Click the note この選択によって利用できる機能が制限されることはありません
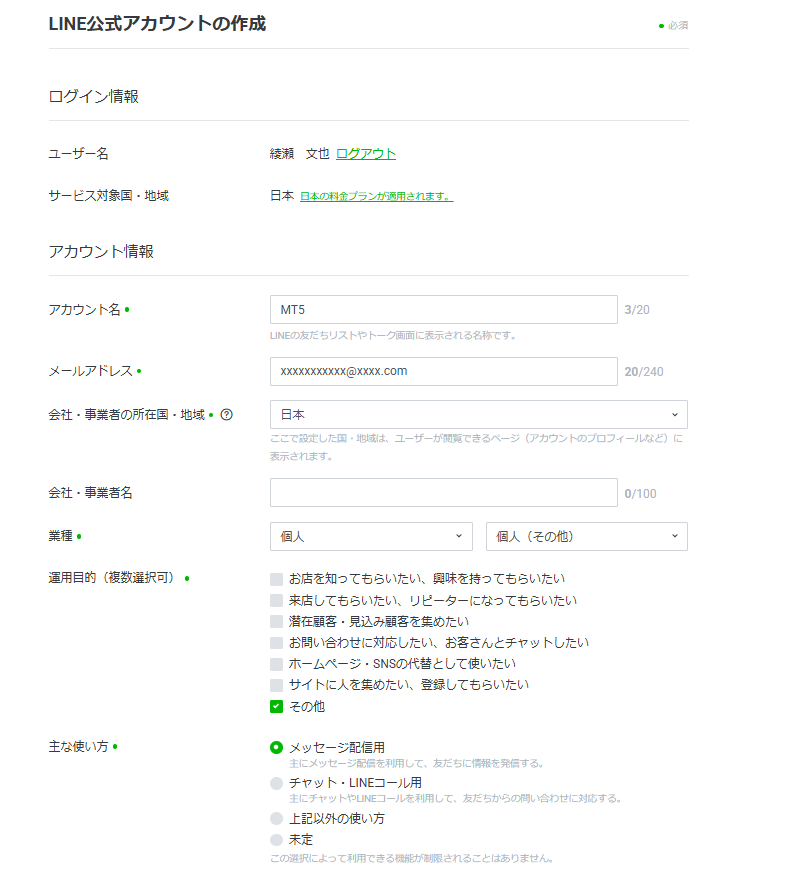Screen dimensions: 800x891 click(x=412, y=858)
